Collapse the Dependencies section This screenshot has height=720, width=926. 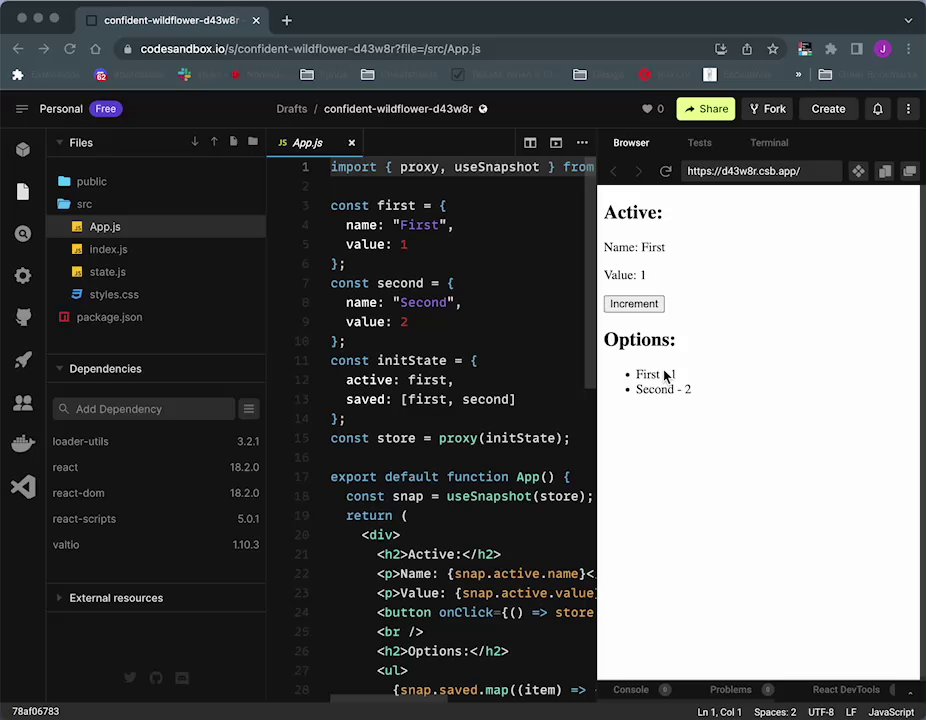104,369
